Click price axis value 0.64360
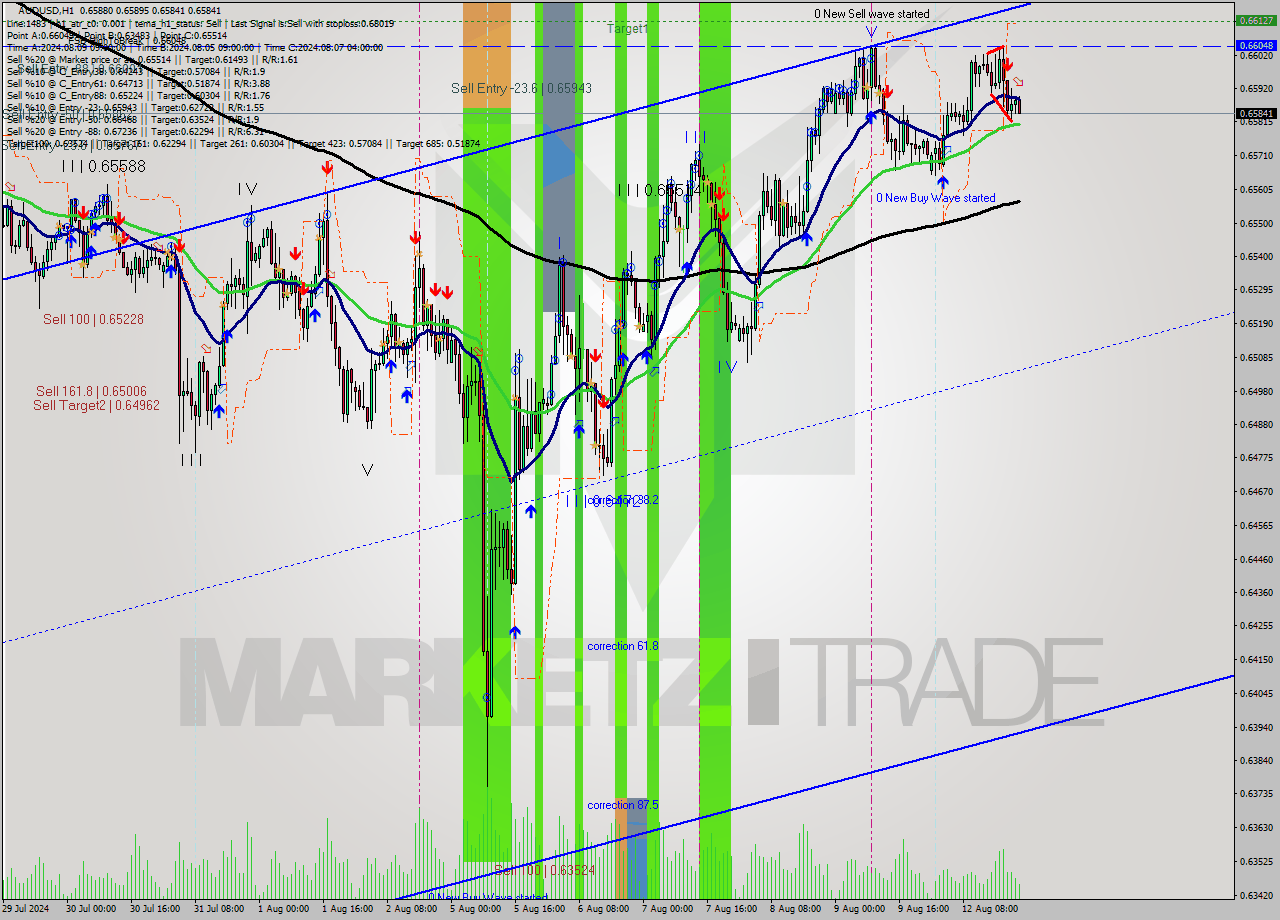This screenshot has width=1280, height=920. pos(1255,592)
